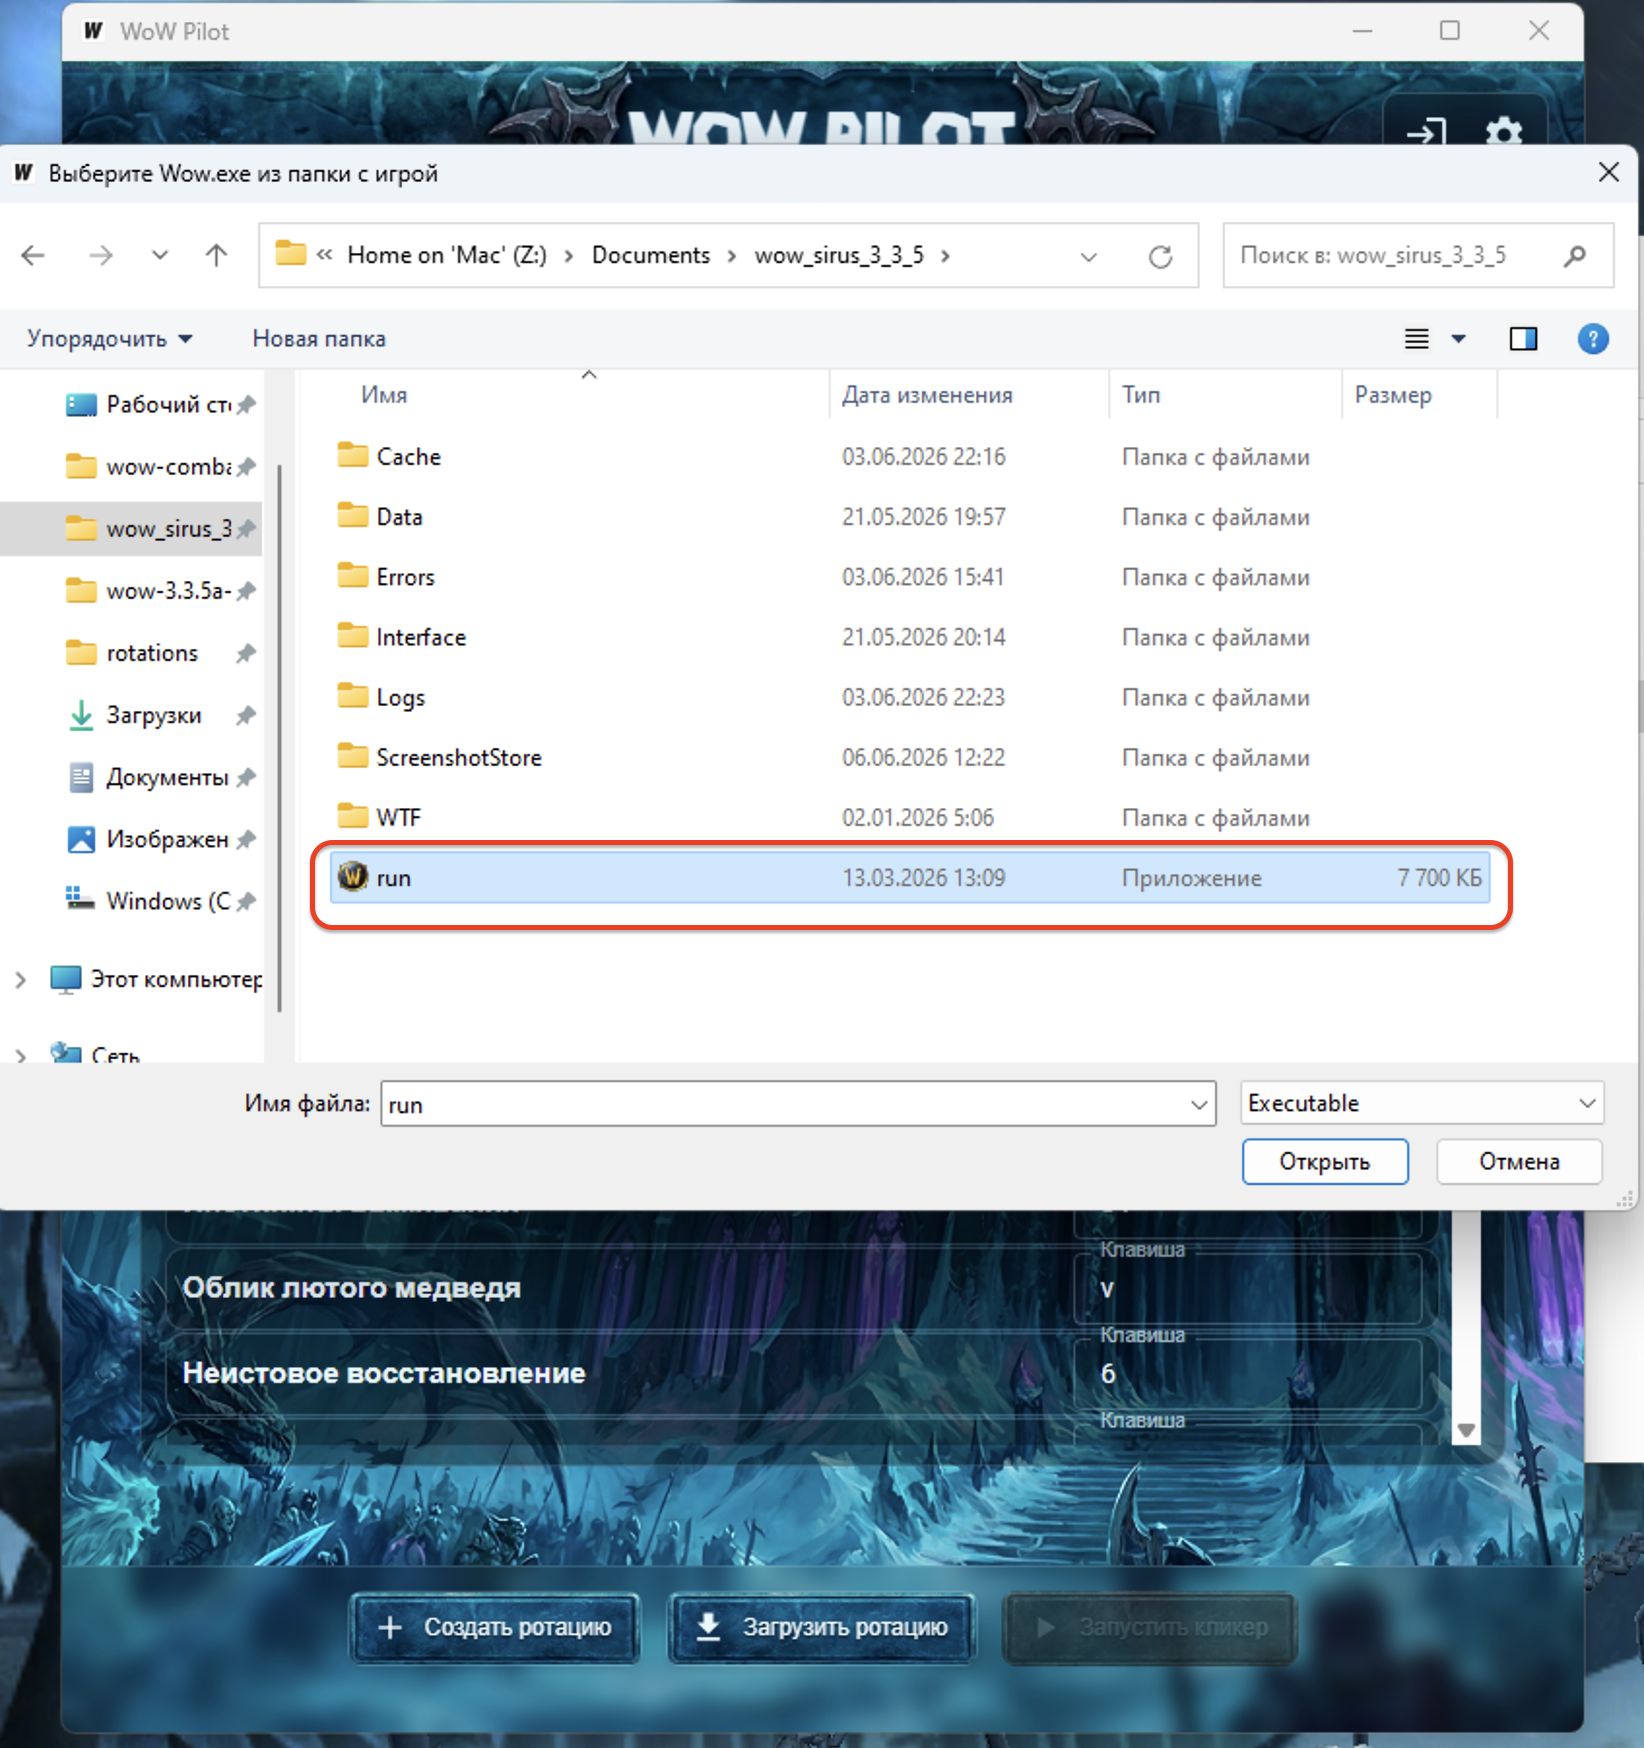Image resolution: width=1644 pixels, height=1748 pixels.
Task: Select Home on 'Mac' (Z:) breadcrumb
Action: coord(447,255)
